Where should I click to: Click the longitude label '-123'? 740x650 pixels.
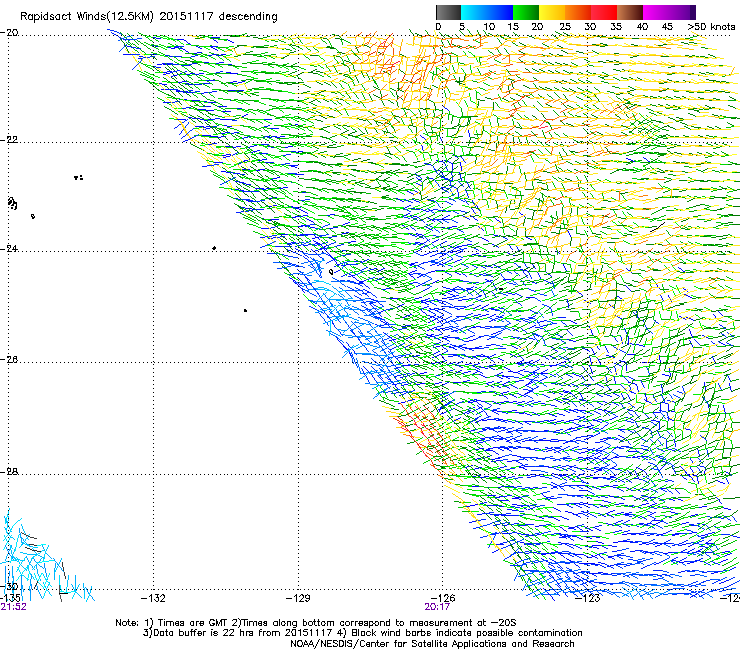pos(588,599)
